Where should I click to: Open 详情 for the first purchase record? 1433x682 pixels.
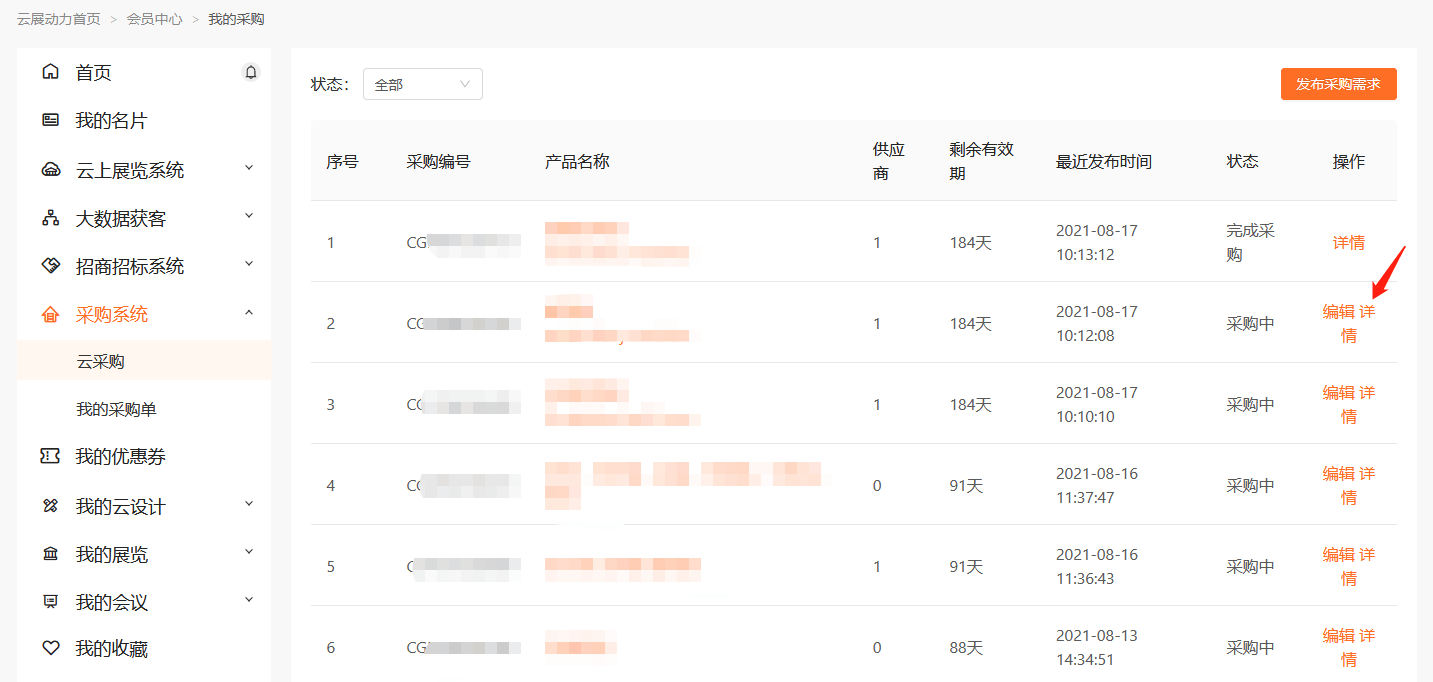tap(1347, 242)
